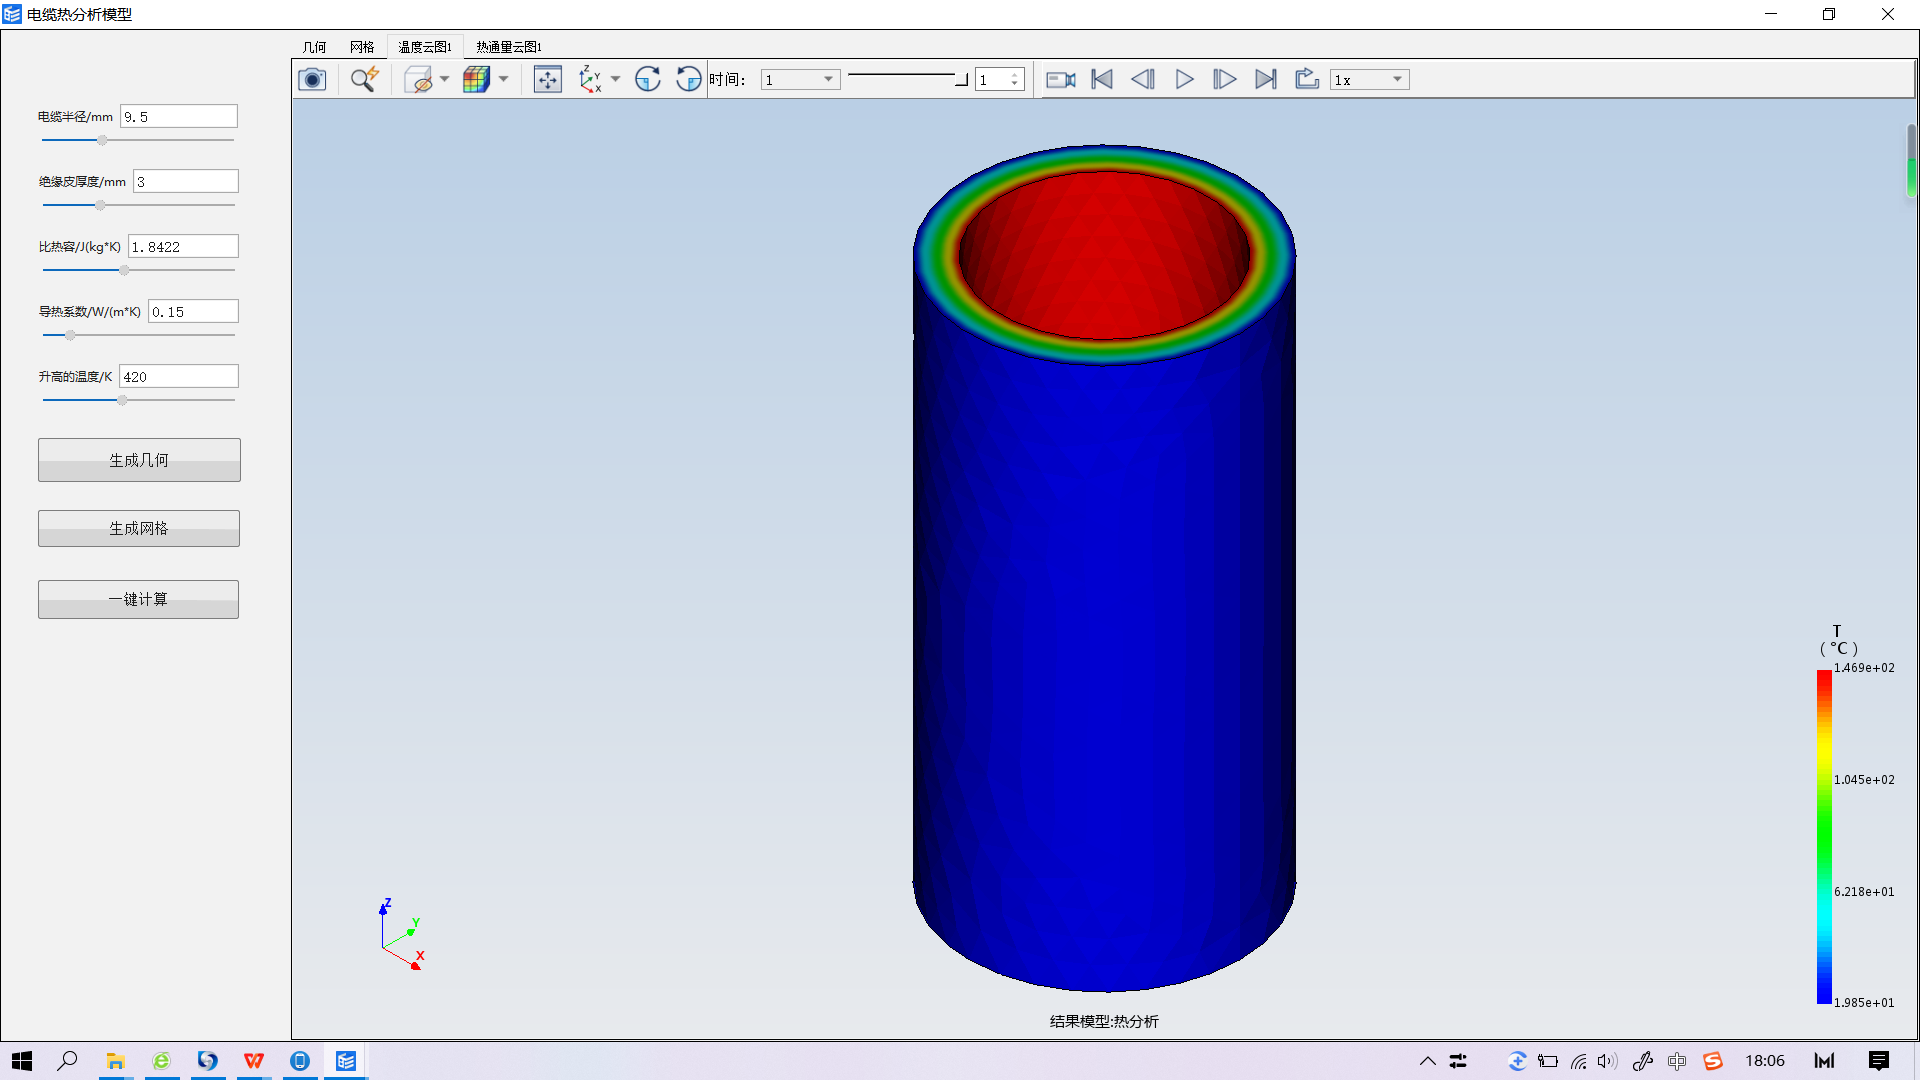Click the 电缆半径/mm input field
This screenshot has width=1920, height=1080.
point(179,116)
